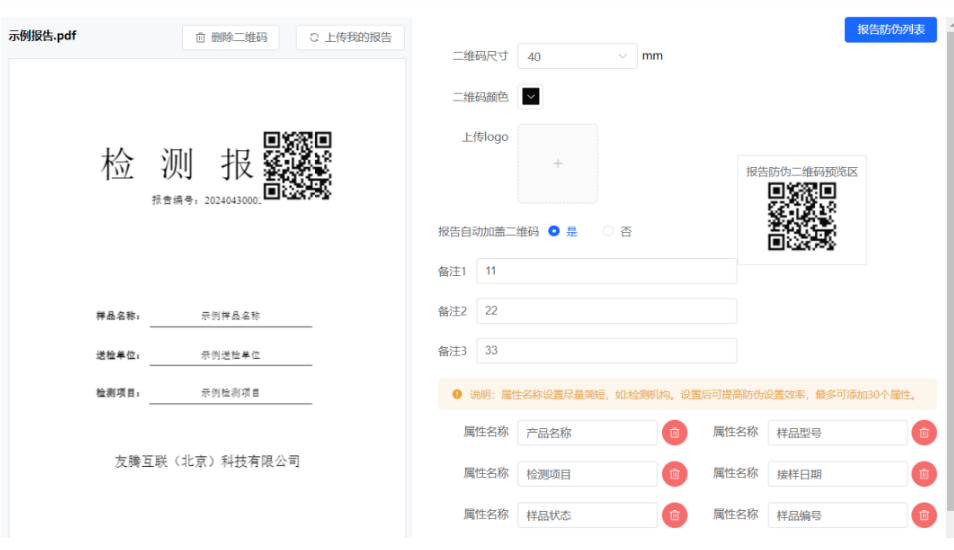The image size is (954, 550).
Task: Select 是 for 报告自动加盖二维码
Action: pyautogui.click(x=554, y=231)
